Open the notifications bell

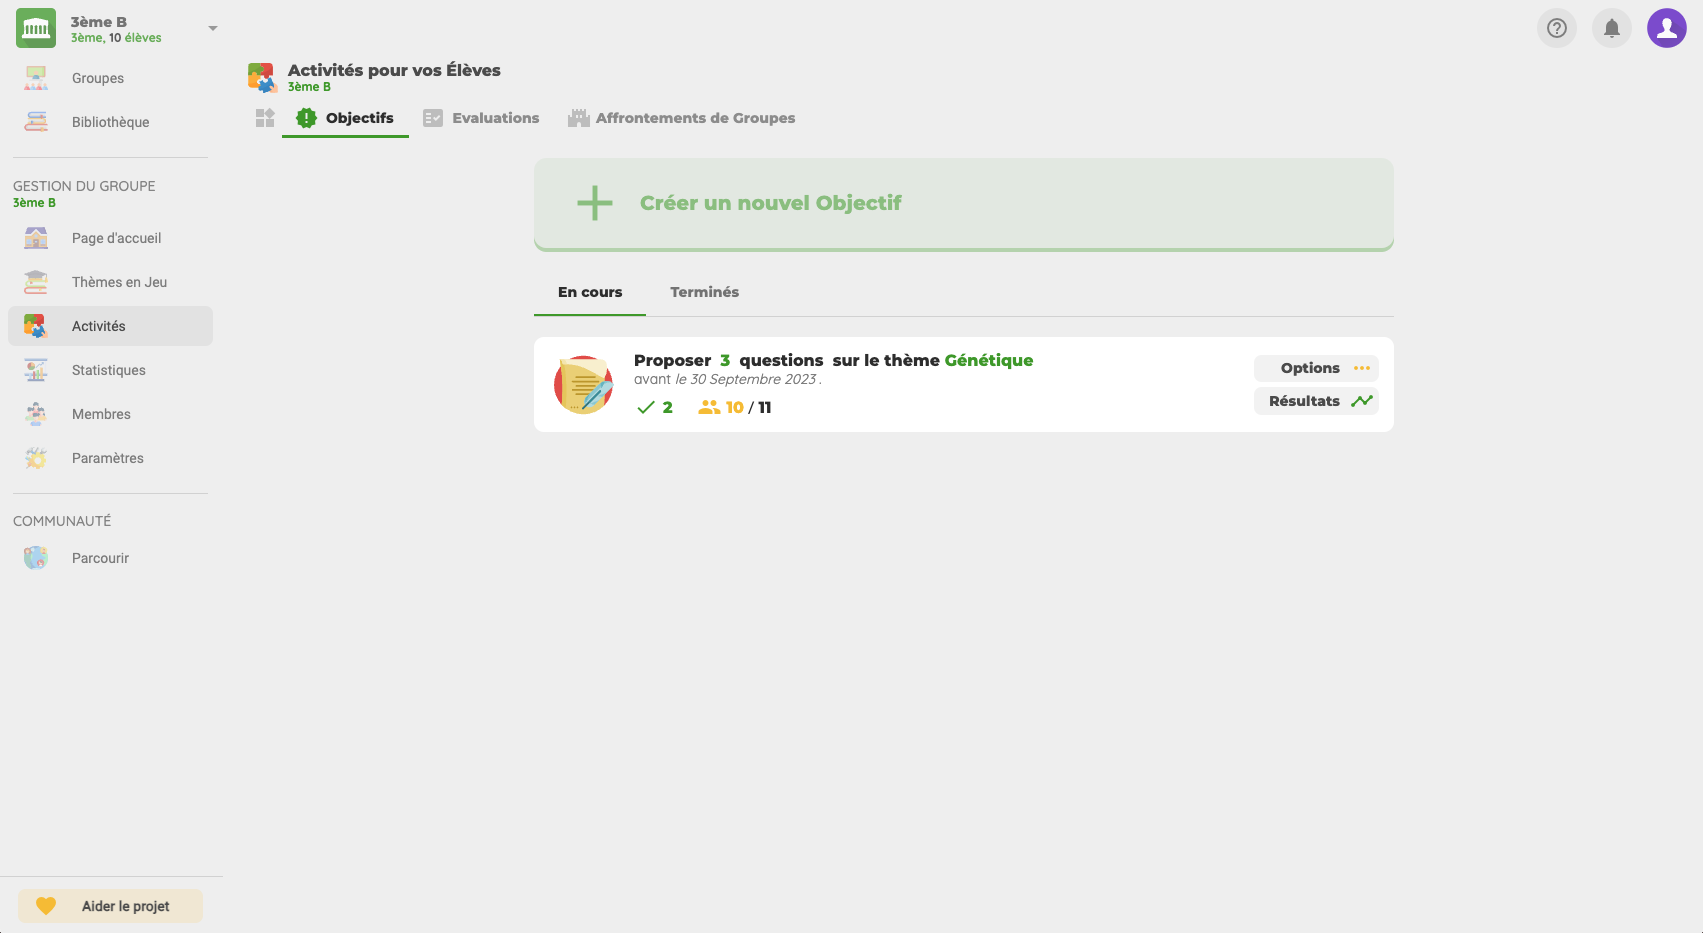pos(1611,28)
